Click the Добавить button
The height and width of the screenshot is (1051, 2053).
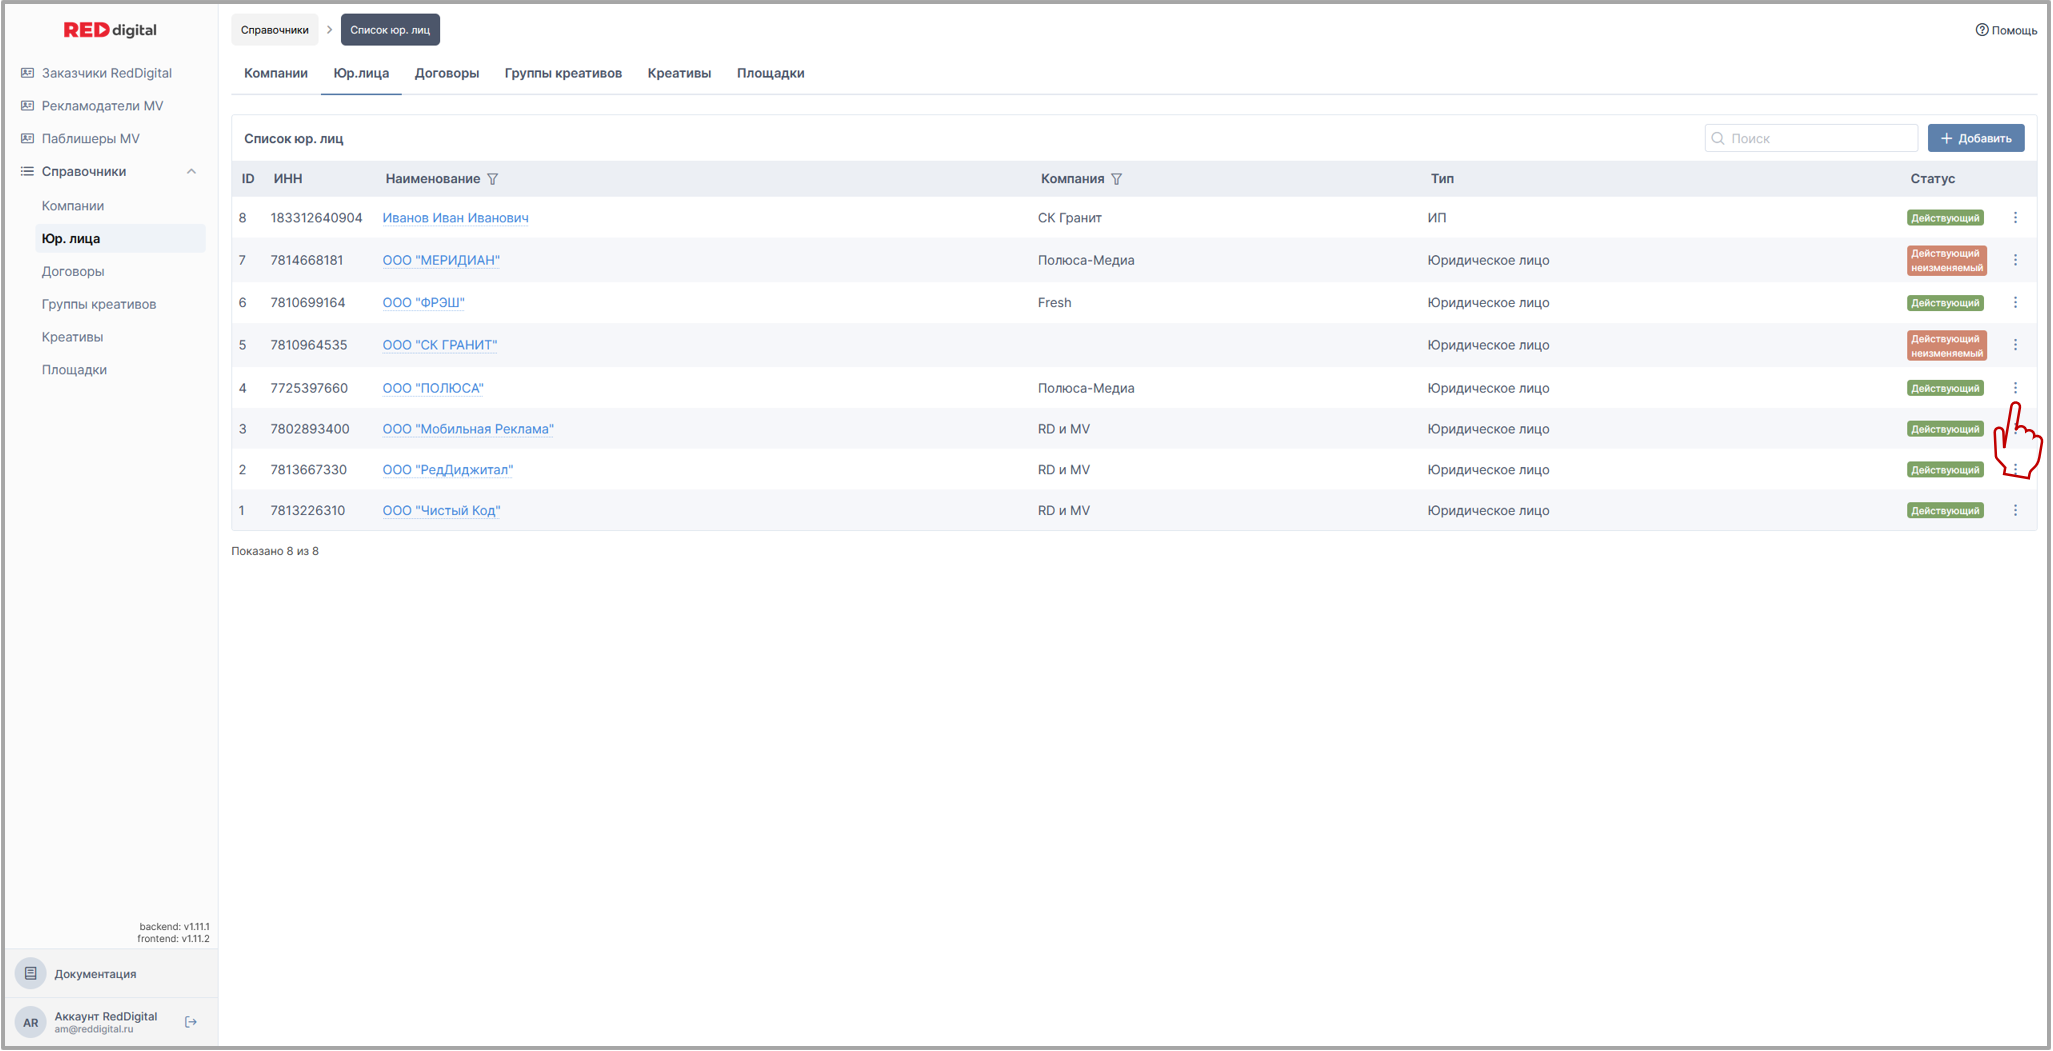[1975, 138]
